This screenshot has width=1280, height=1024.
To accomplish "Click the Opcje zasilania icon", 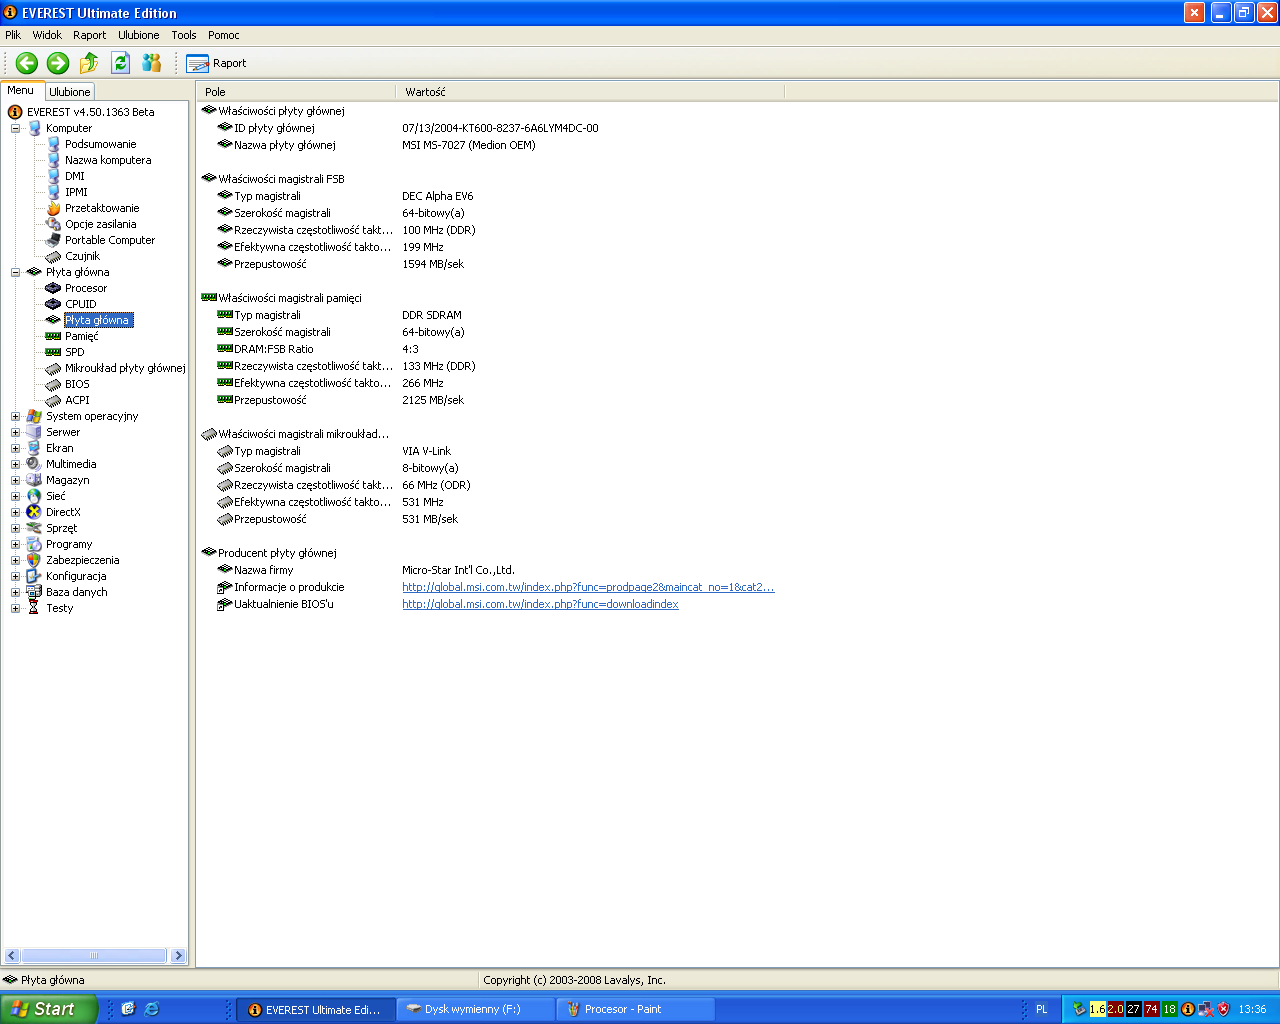I will pos(54,224).
